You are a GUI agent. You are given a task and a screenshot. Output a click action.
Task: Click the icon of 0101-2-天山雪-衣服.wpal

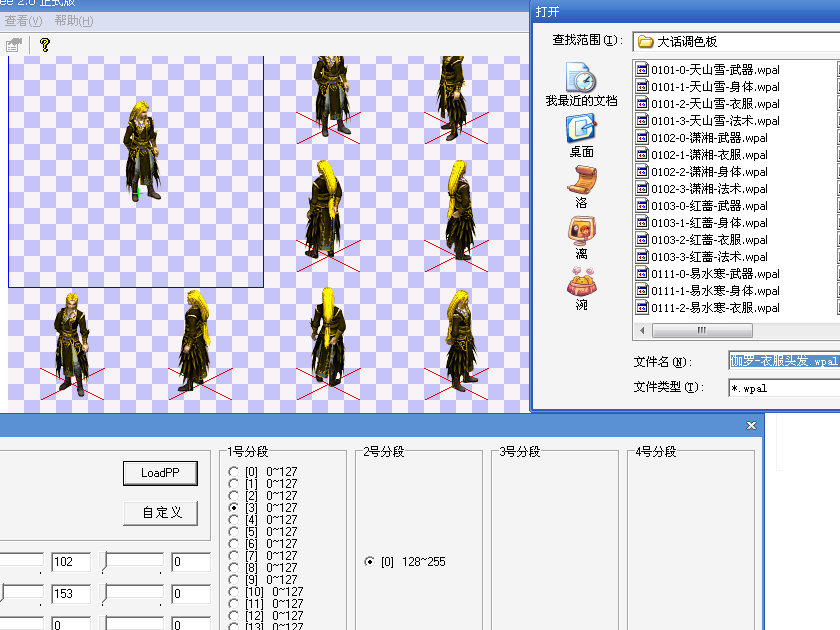[x=642, y=103]
